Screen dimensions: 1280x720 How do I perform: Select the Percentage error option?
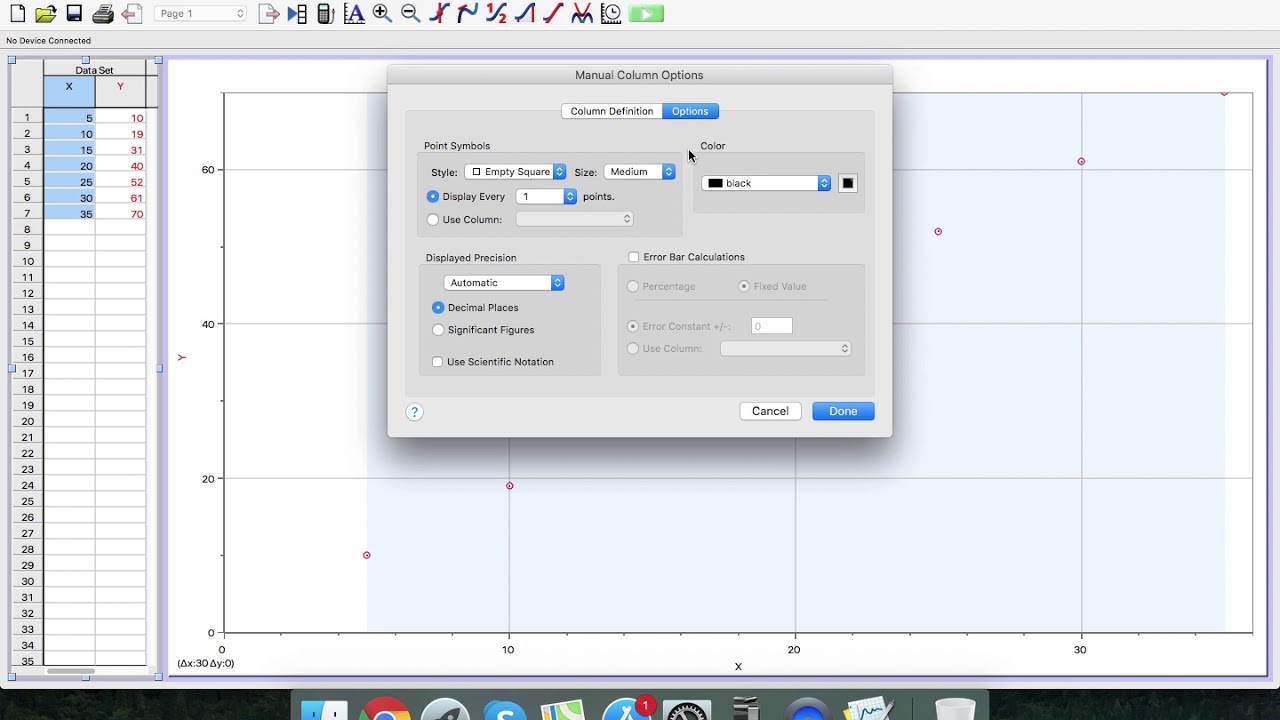point(633,287)
